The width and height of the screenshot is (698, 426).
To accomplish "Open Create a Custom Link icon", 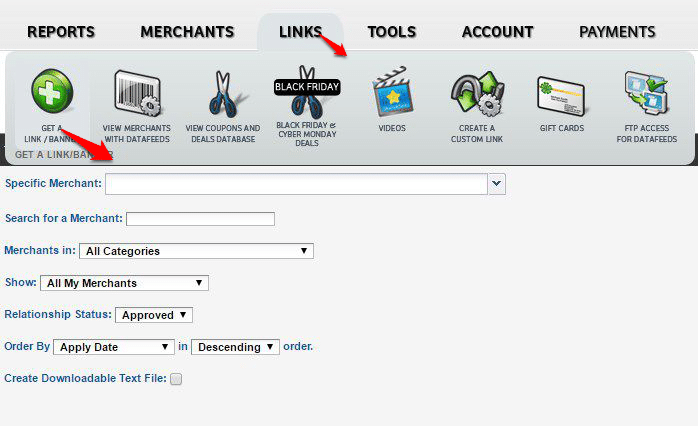I will pos(477,93).
